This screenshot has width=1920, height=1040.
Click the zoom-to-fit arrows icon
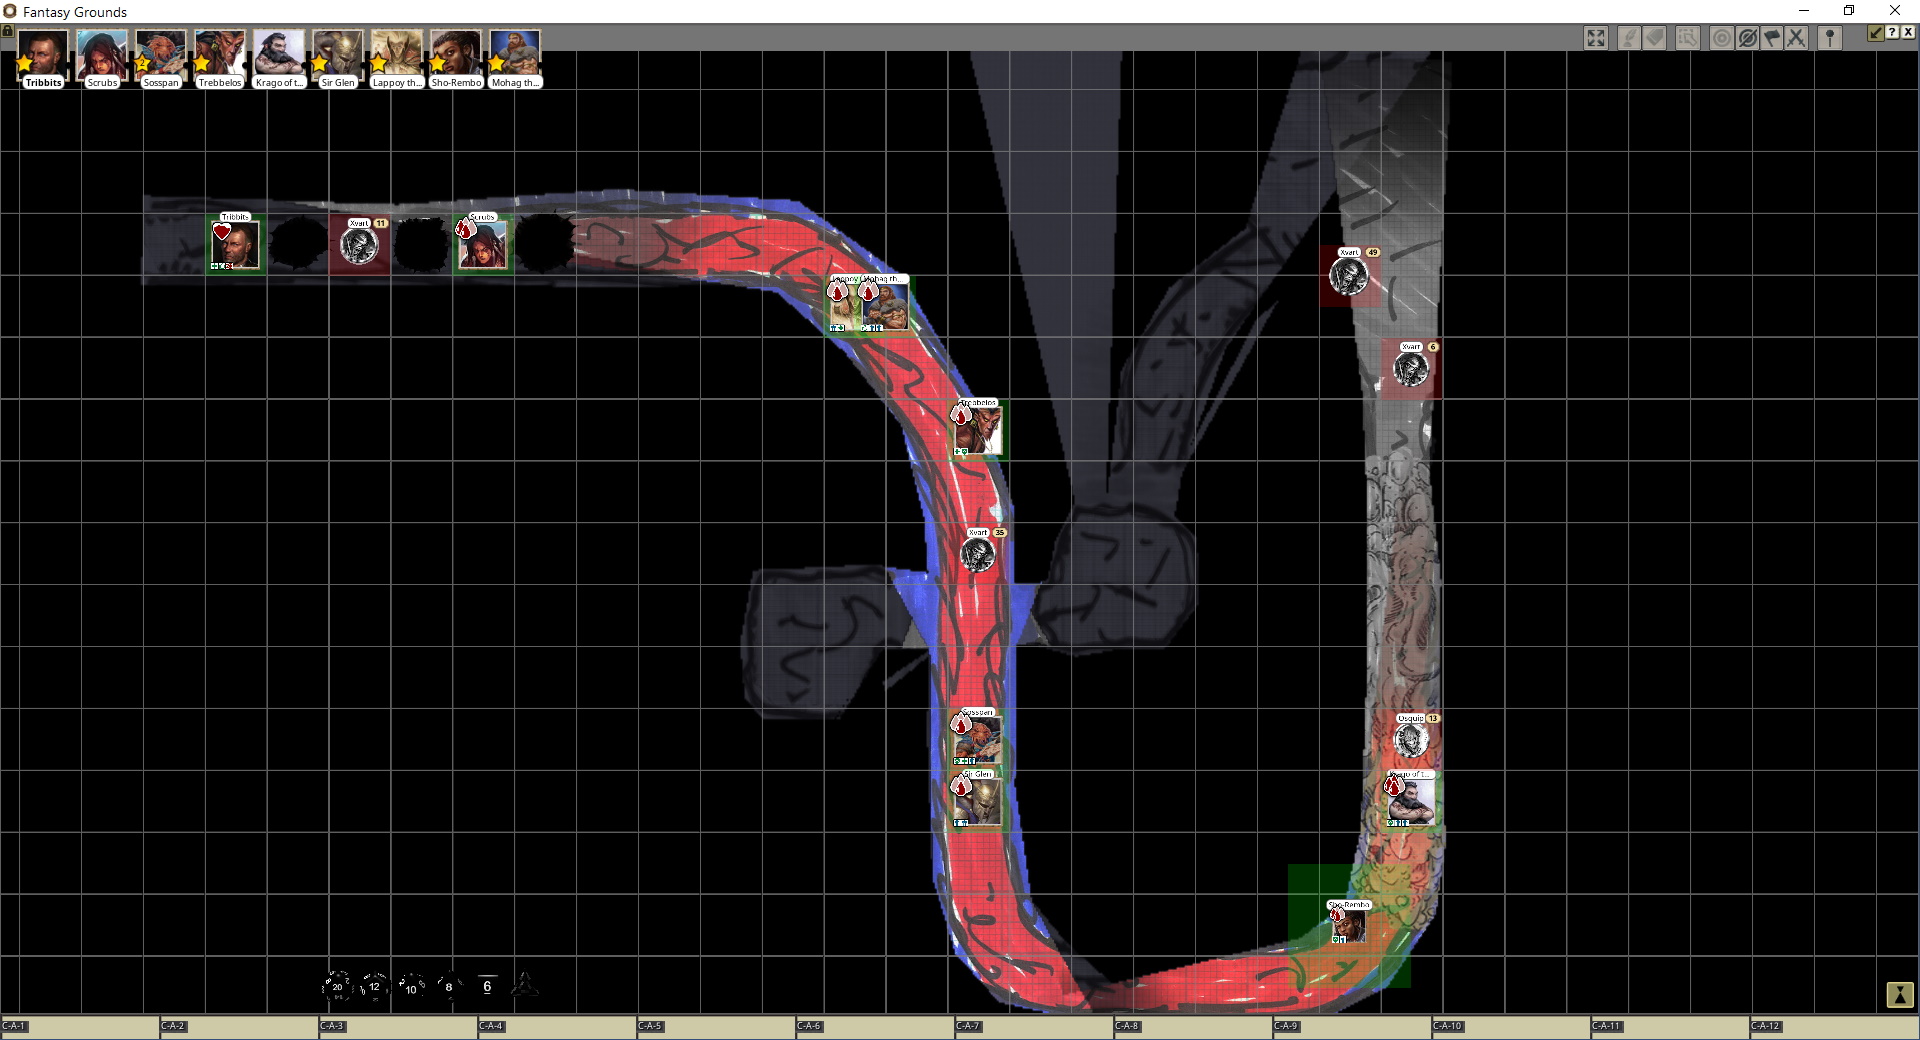click(1596, 38)
